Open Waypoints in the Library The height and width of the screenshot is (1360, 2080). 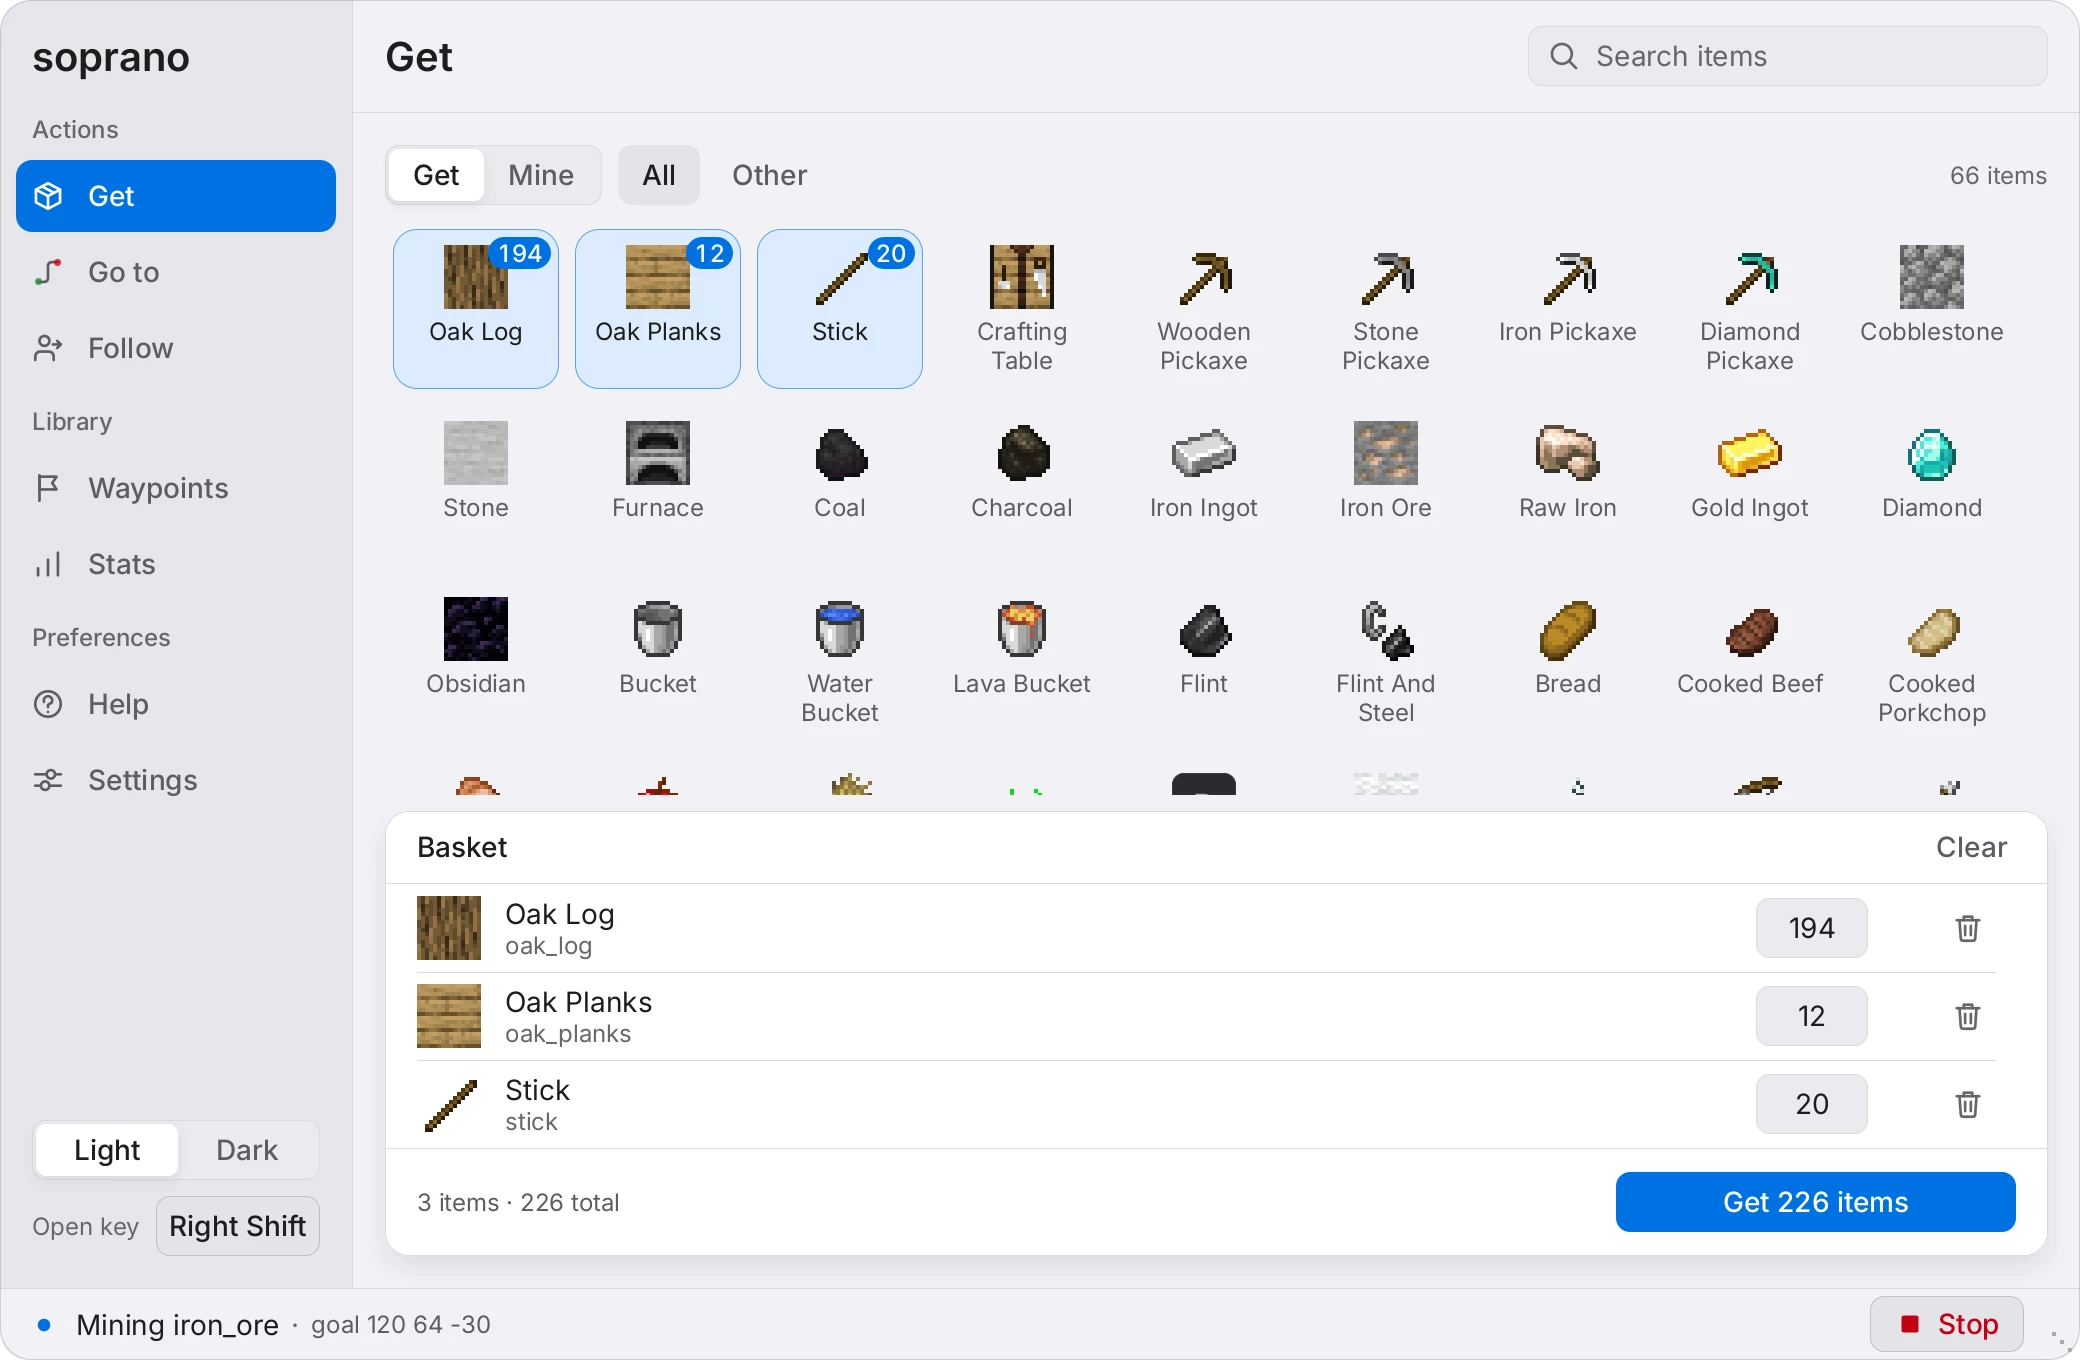(x=176, y=488)
